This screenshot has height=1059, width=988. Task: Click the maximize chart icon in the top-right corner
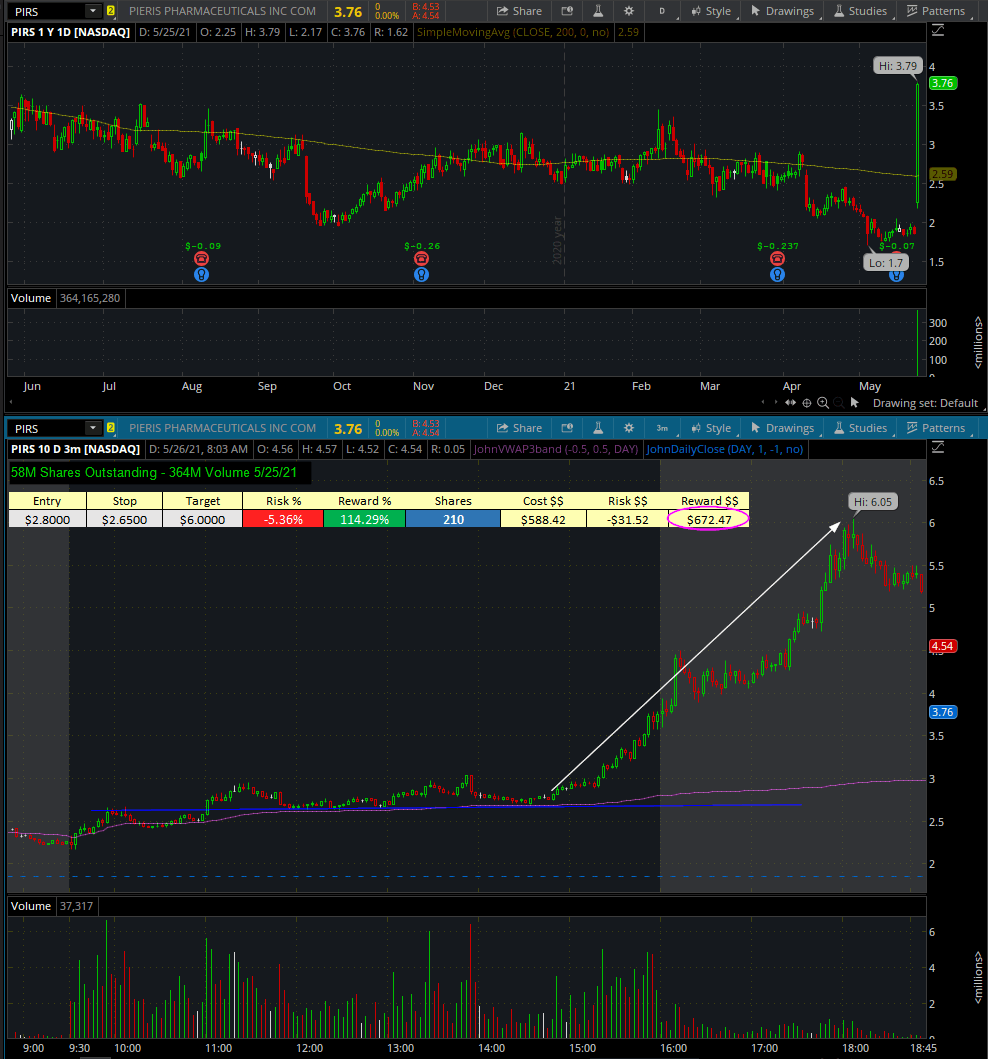click(937, 30)
